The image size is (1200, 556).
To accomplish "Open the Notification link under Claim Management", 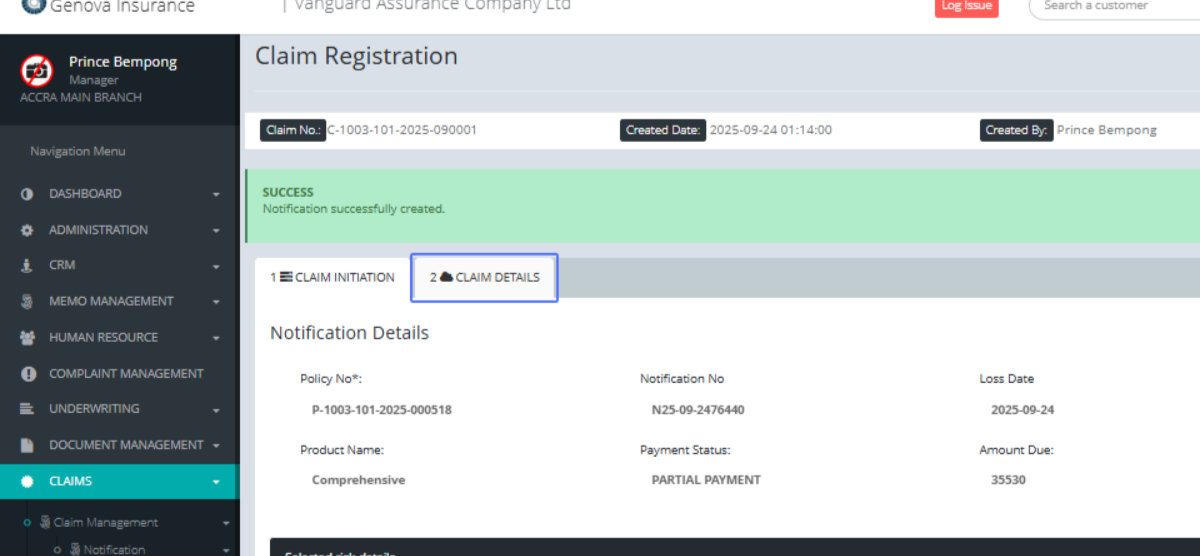I will [x=114, y=549].
